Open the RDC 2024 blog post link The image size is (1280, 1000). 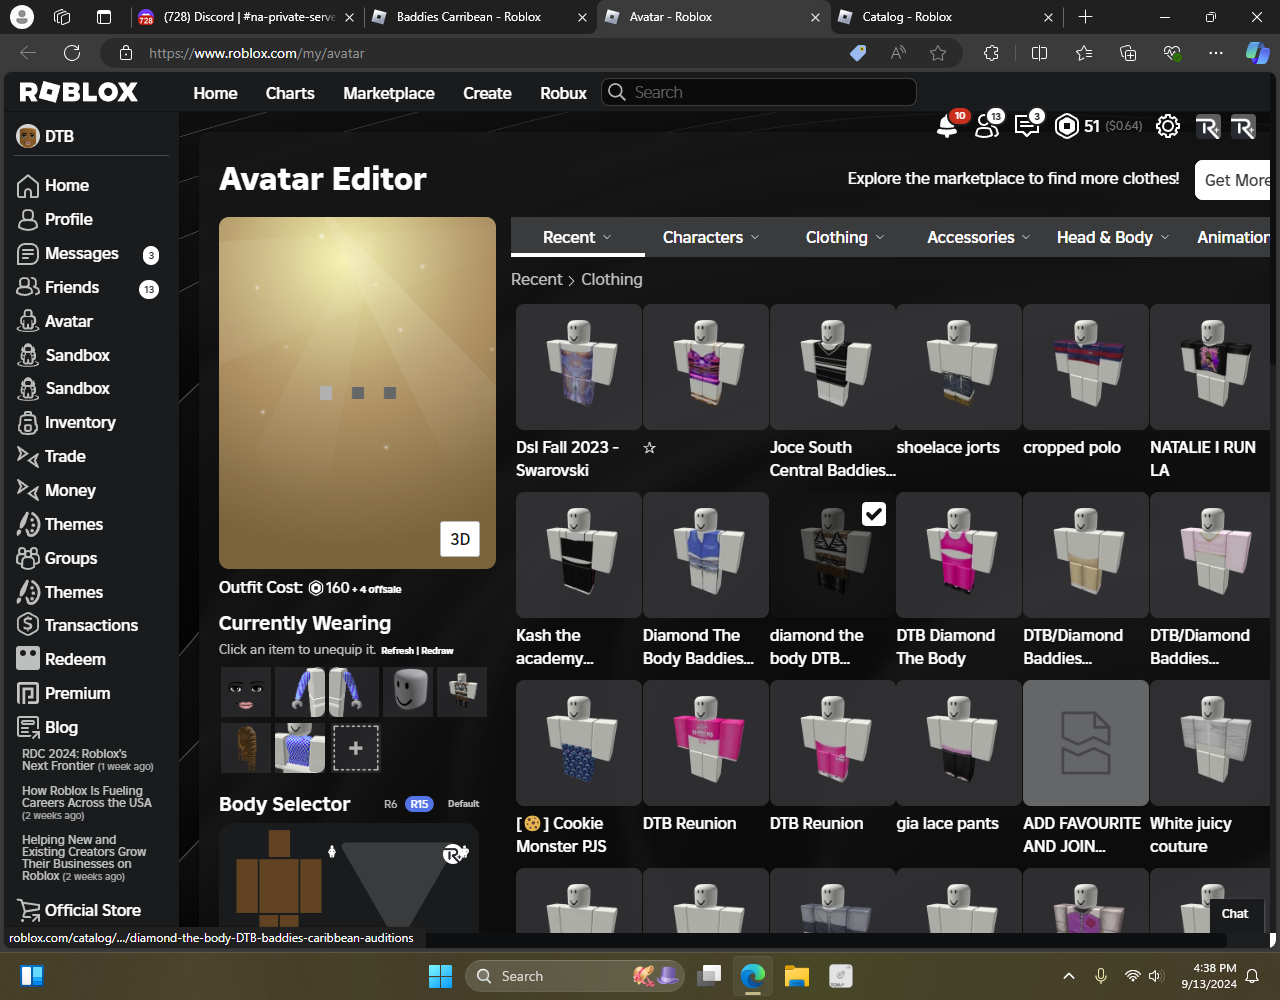(88, 760)
